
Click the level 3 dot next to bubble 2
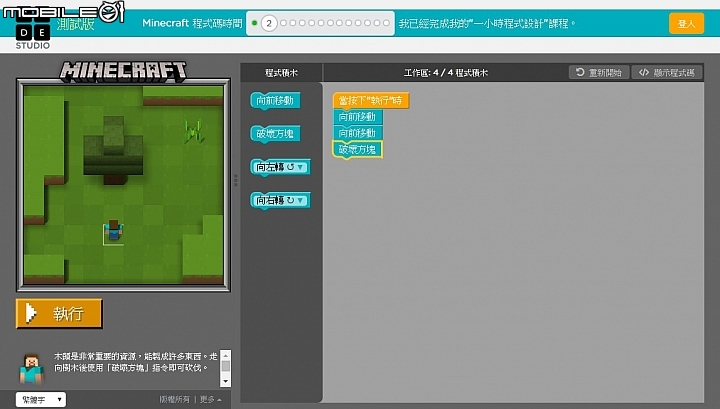tap(283, 23)
